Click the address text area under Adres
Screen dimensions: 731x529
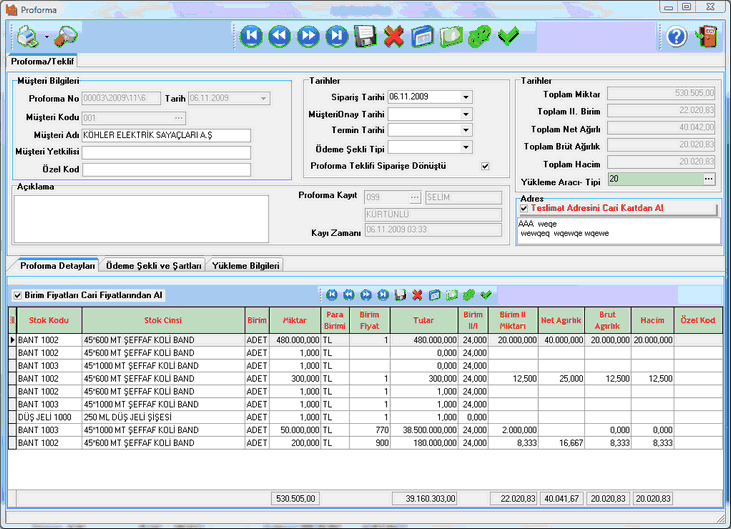619,230
